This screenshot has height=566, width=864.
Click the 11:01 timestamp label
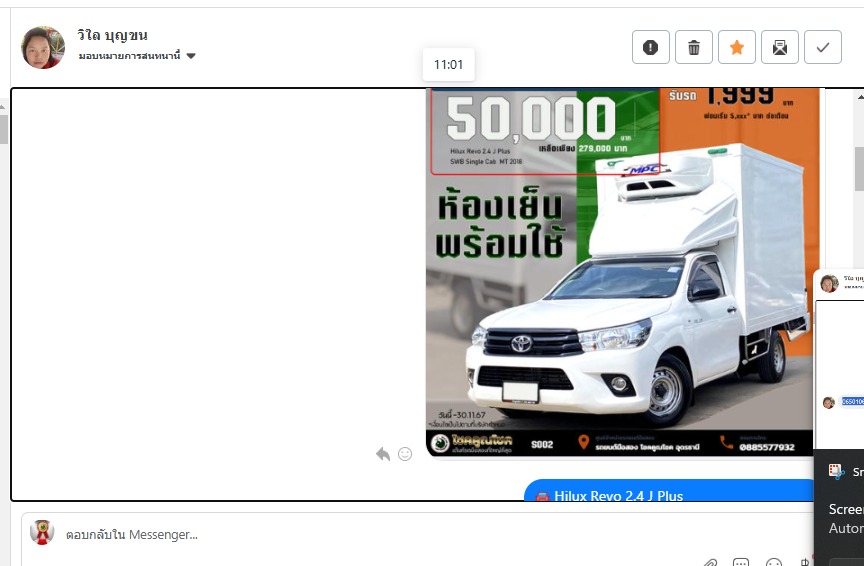click(x=449, y=64)
